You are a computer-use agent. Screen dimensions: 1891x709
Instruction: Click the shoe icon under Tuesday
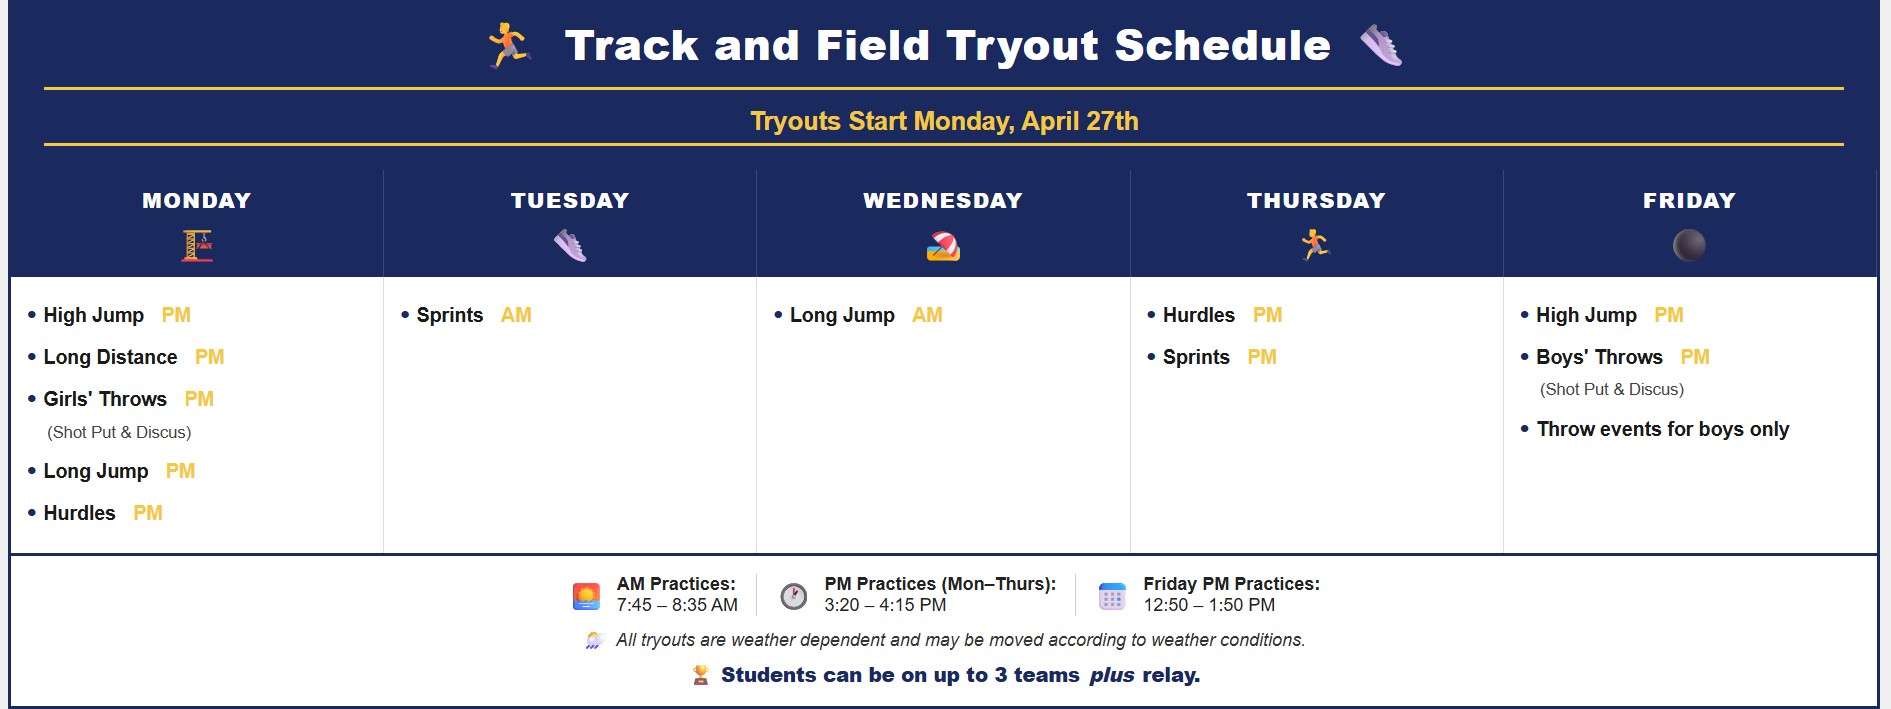tap(570, 246)
